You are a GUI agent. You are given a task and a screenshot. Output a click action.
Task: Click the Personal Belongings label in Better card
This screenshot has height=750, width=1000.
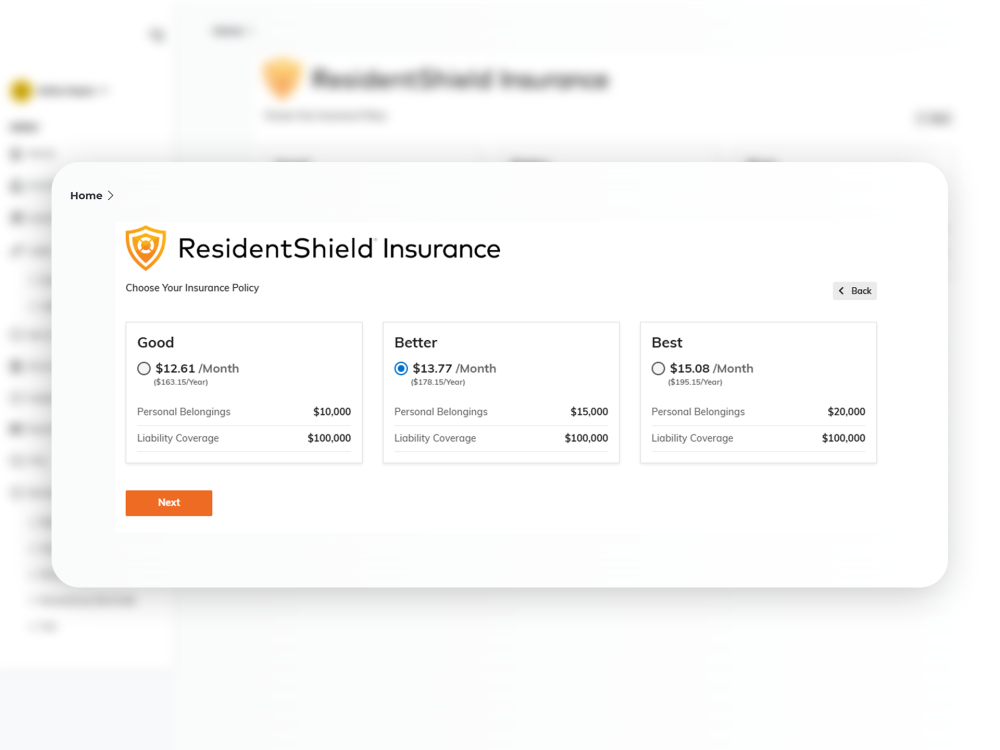tap(440, 411)
